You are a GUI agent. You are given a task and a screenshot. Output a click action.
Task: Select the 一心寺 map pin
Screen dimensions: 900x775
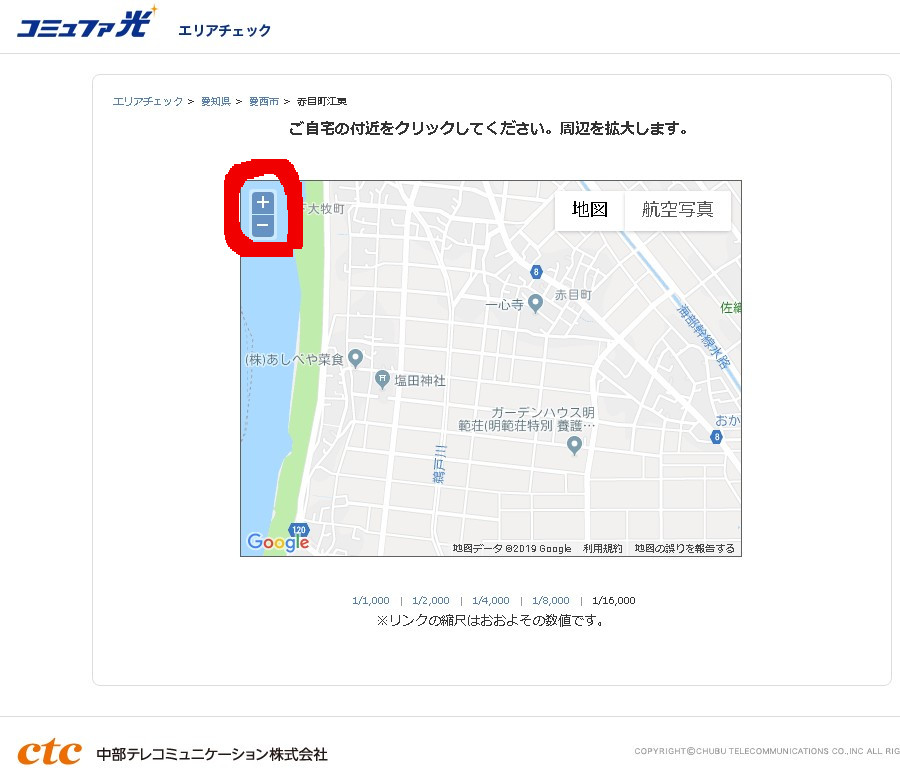click(535, 303)
